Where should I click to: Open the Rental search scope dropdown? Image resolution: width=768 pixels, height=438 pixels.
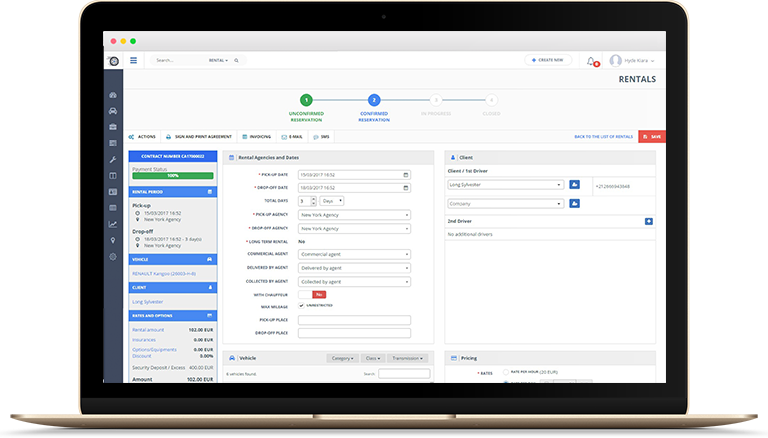pyautogui.click(x=218, y=60)
